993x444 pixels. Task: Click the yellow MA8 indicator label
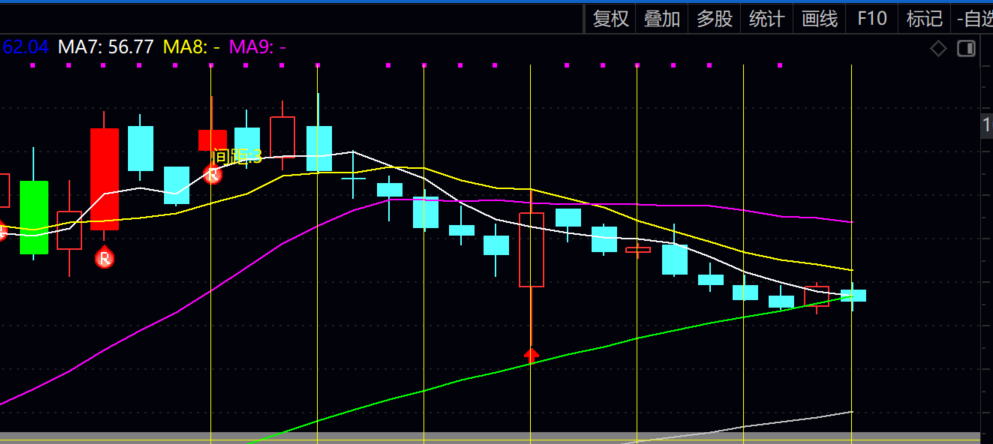point(191,46)
